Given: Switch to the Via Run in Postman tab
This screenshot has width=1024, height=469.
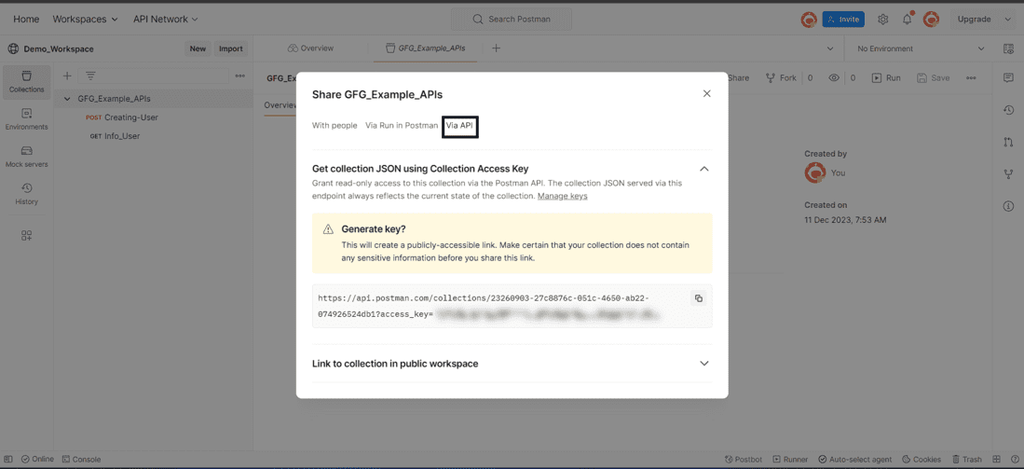Looking at the screenshot, I should pos(402,125).
